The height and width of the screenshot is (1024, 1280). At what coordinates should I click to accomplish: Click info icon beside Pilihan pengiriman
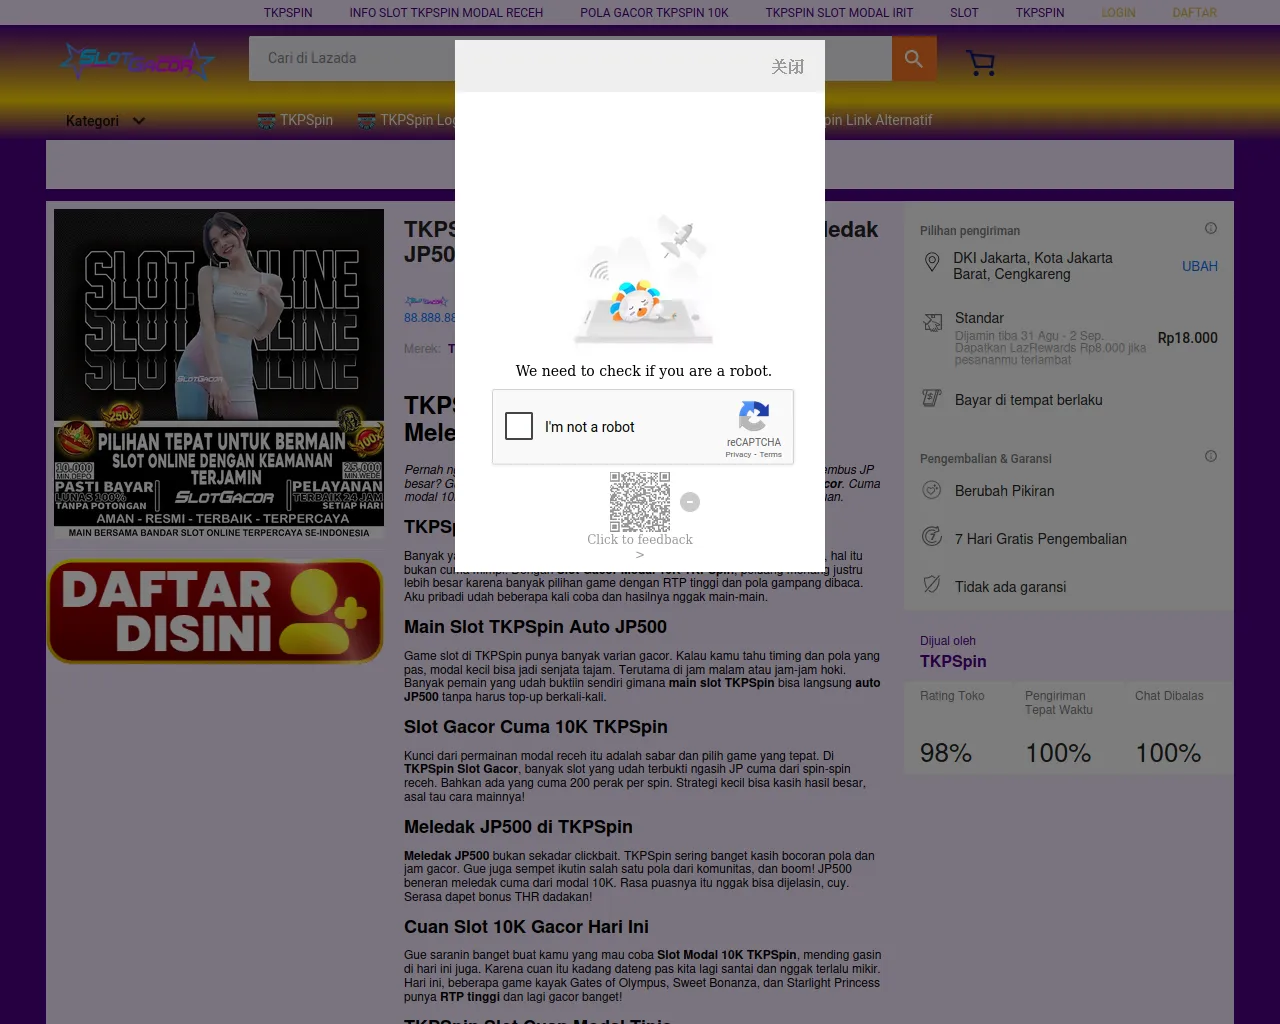[x=1211, y=229]
